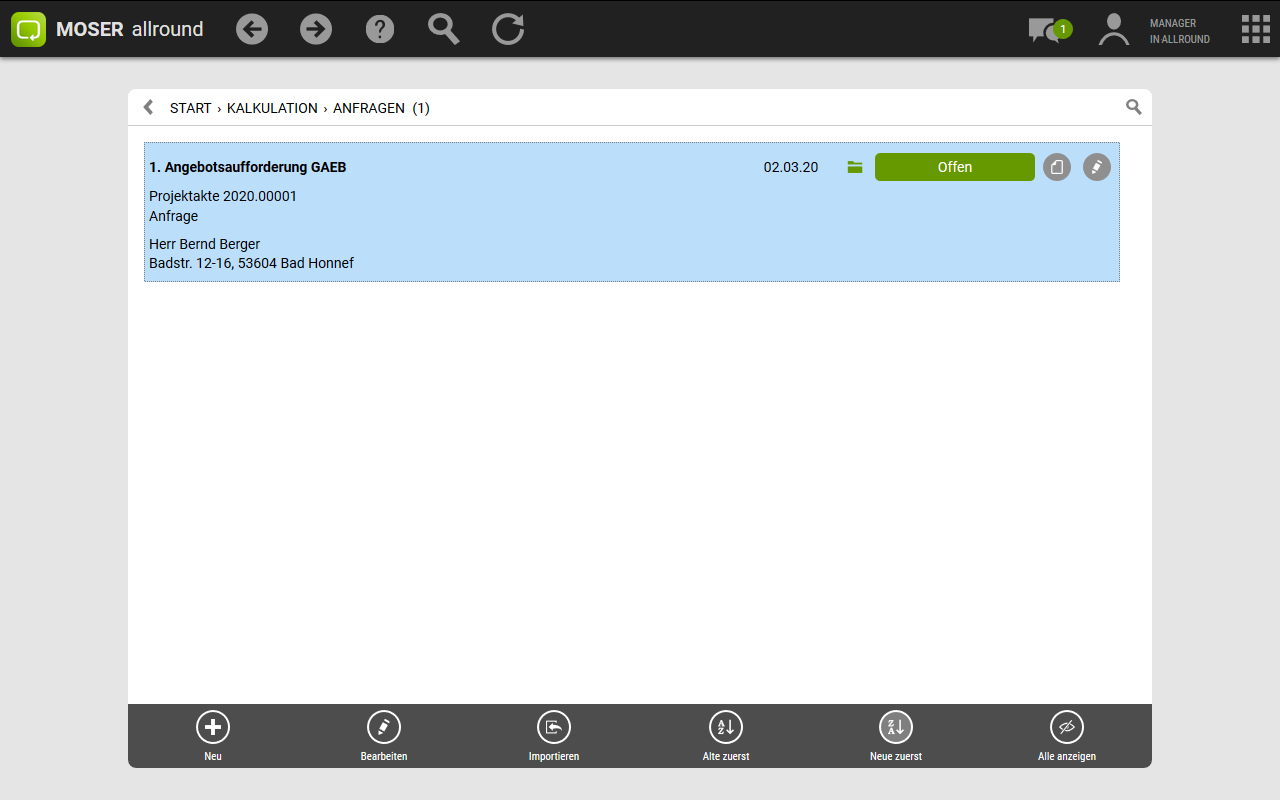Toggle Alle anzeigen visibility

[x=1067, y=736]
